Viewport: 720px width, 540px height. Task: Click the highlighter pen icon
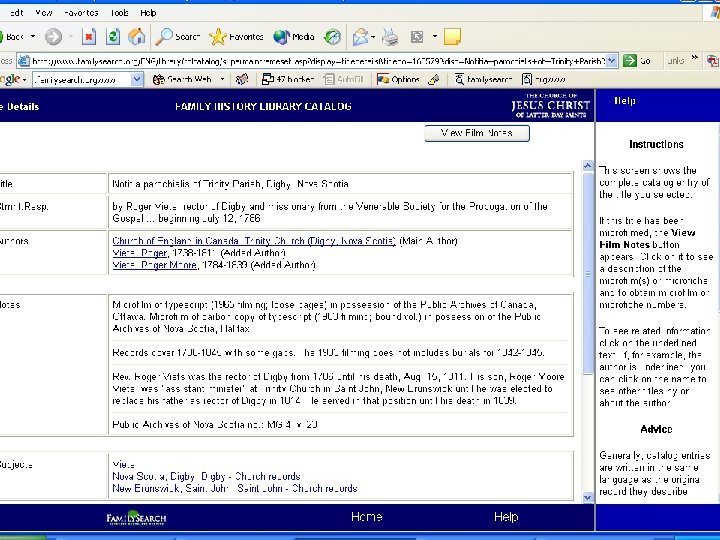click(x=433, y=79)
